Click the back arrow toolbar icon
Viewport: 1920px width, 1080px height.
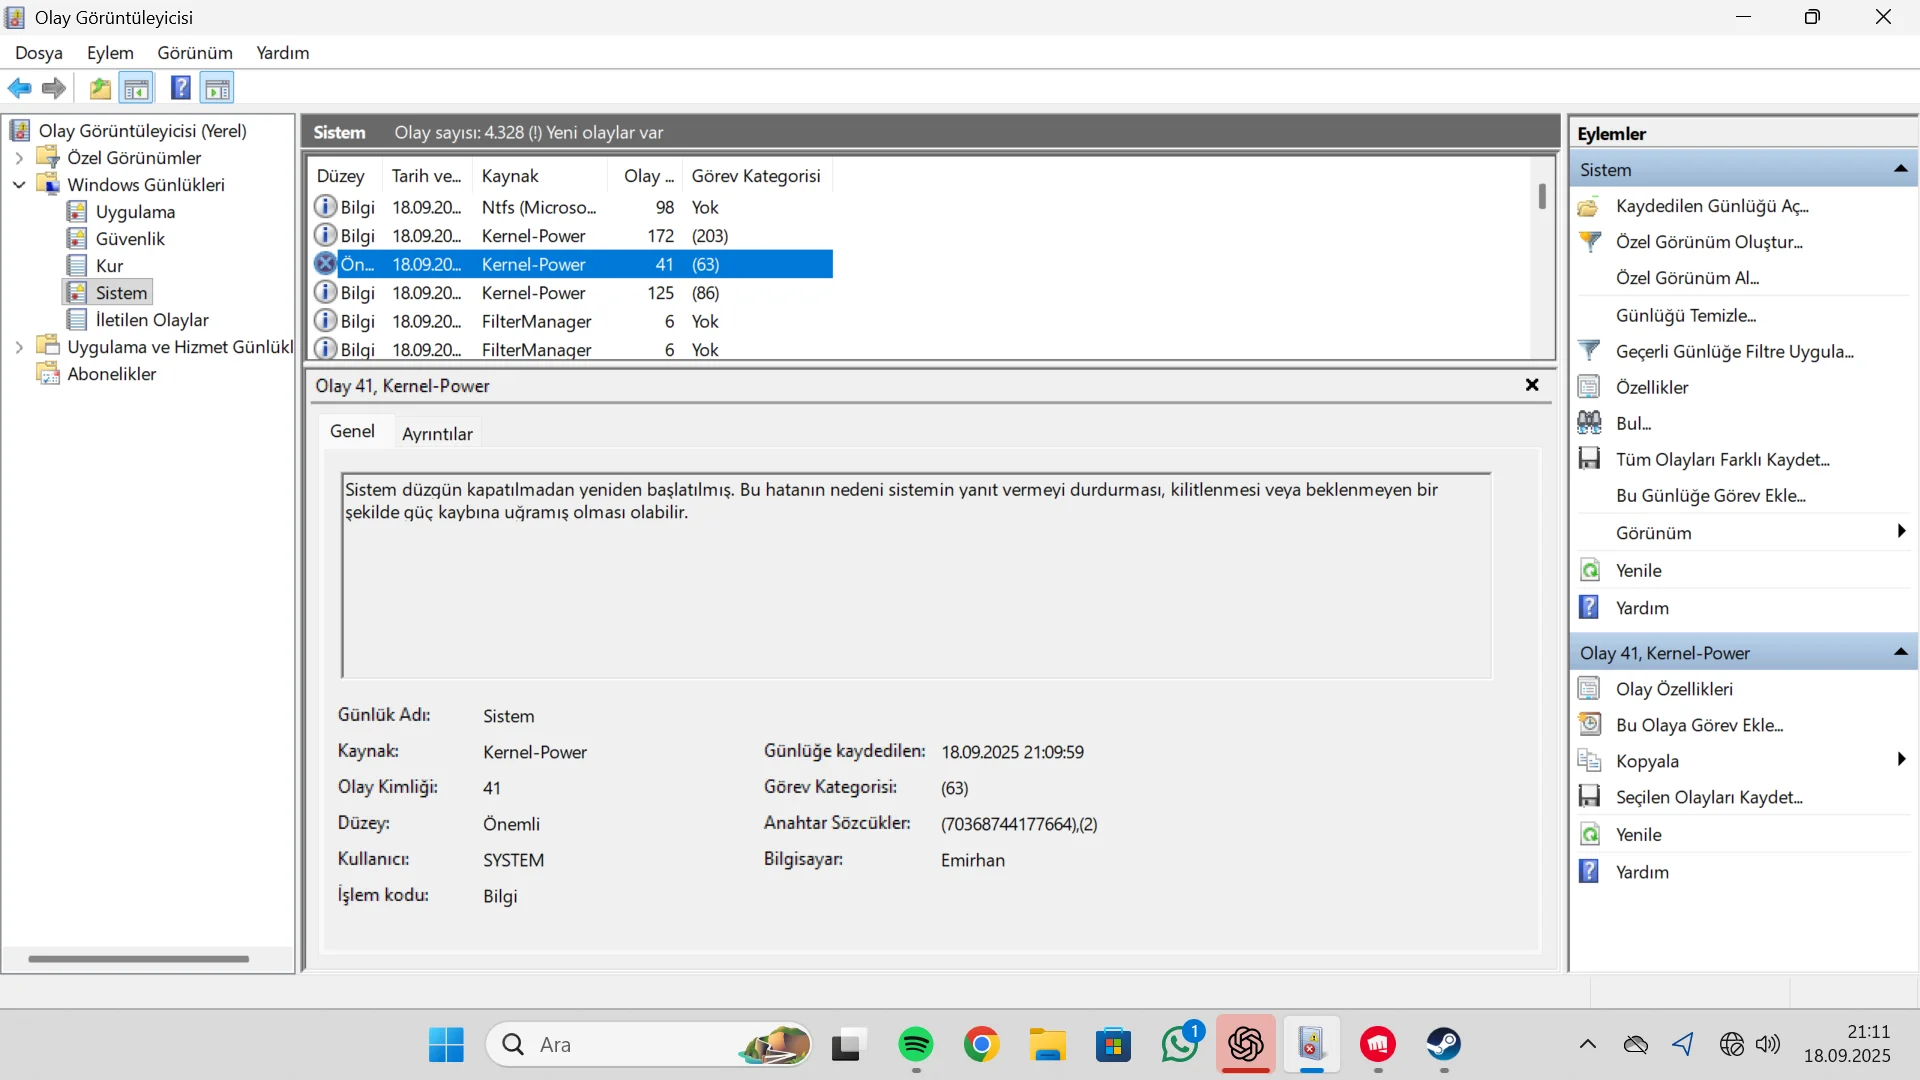pos(19,88)
